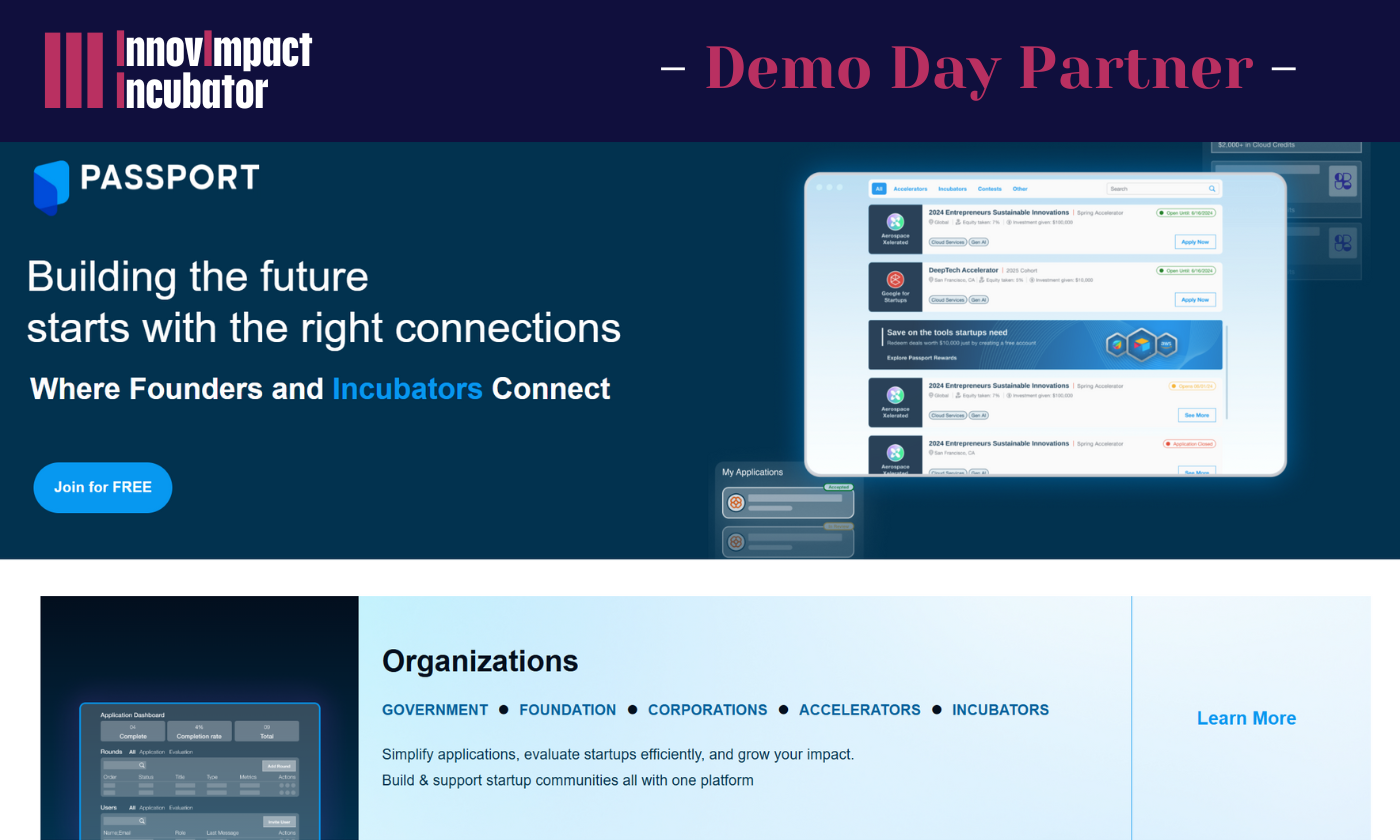Click the Rounds search icon in dashboard preview

(142, 766)
